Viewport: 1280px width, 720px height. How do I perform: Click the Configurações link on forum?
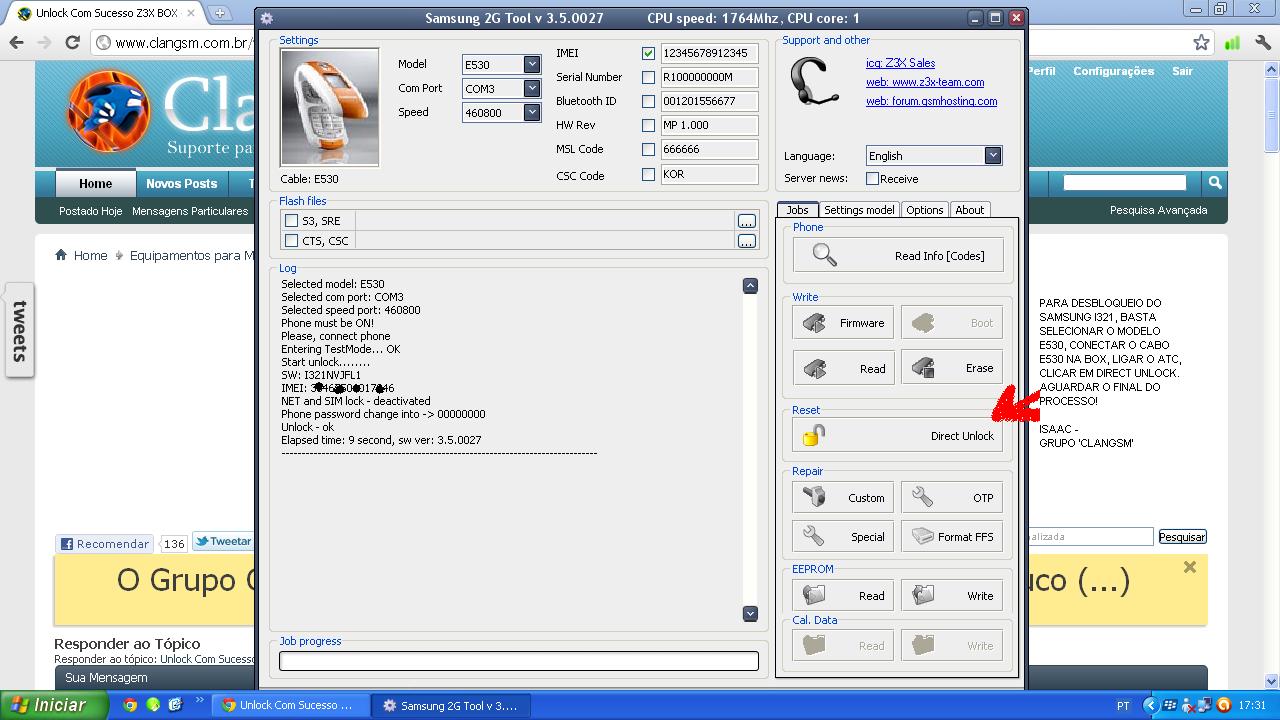pos(1113,71)
